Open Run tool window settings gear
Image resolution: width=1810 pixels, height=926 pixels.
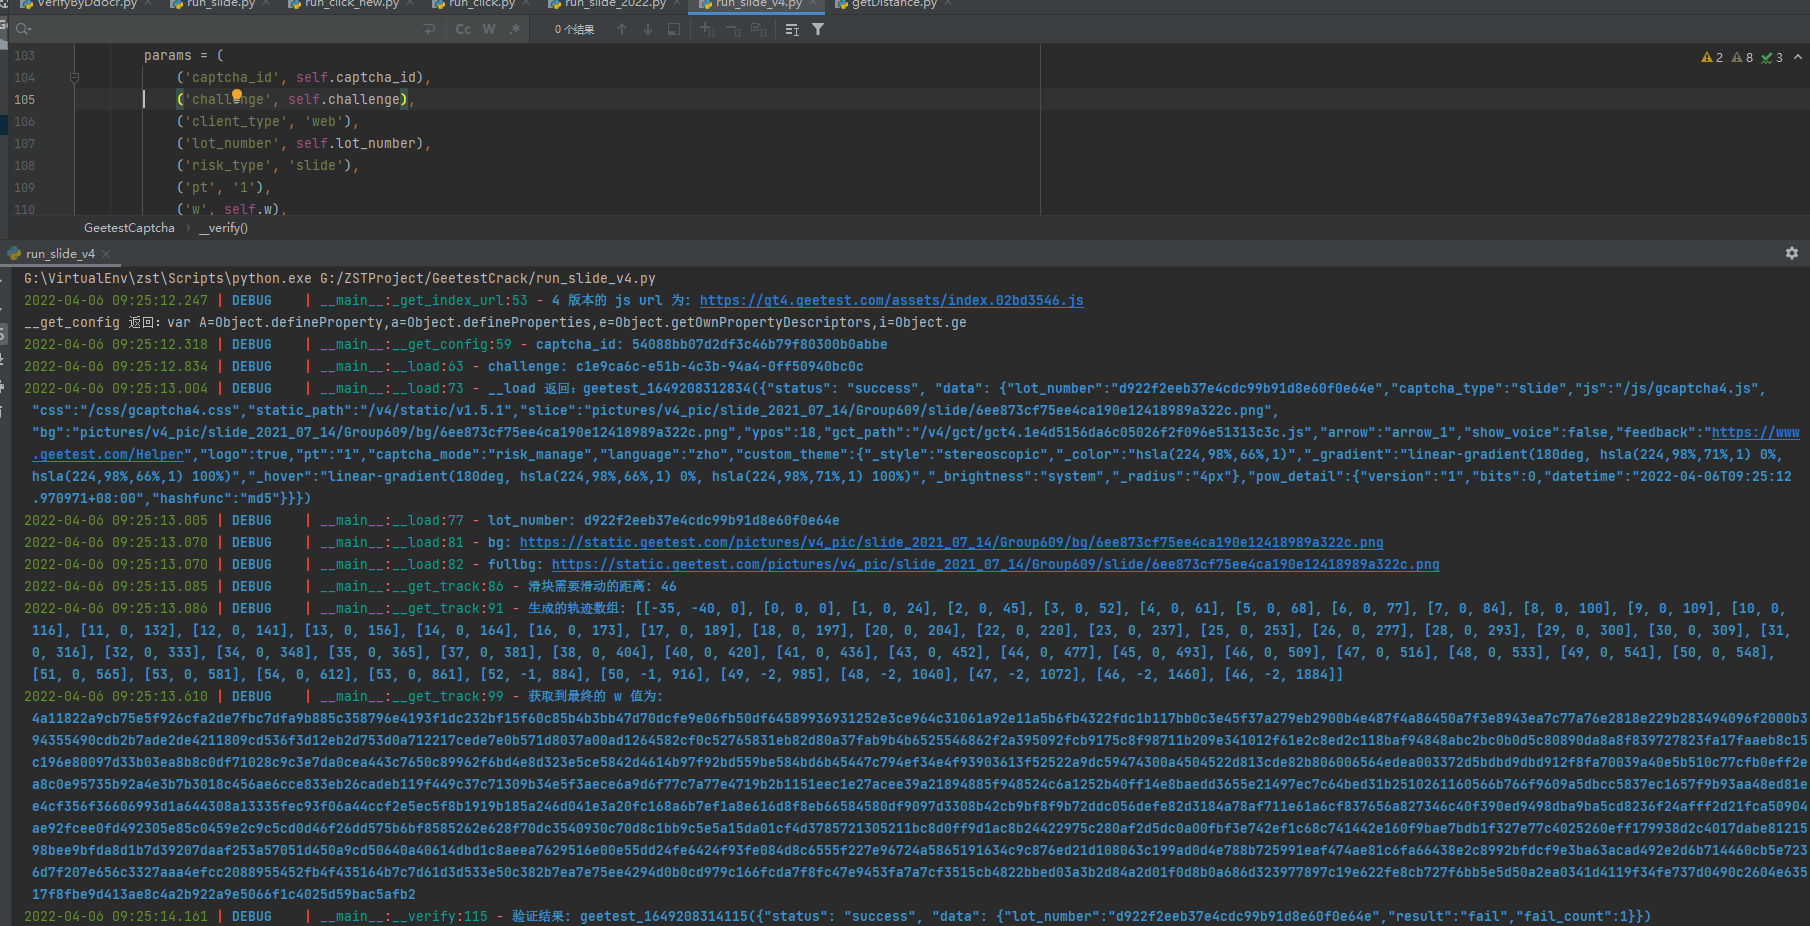pyautogui.click(x=1791, y=253)
